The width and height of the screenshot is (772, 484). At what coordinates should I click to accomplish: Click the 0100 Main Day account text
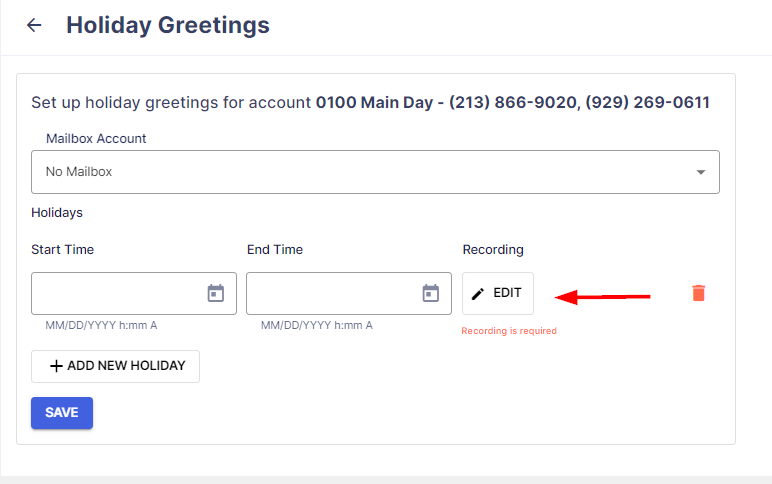pyautogui.click(x=374, y=102)
